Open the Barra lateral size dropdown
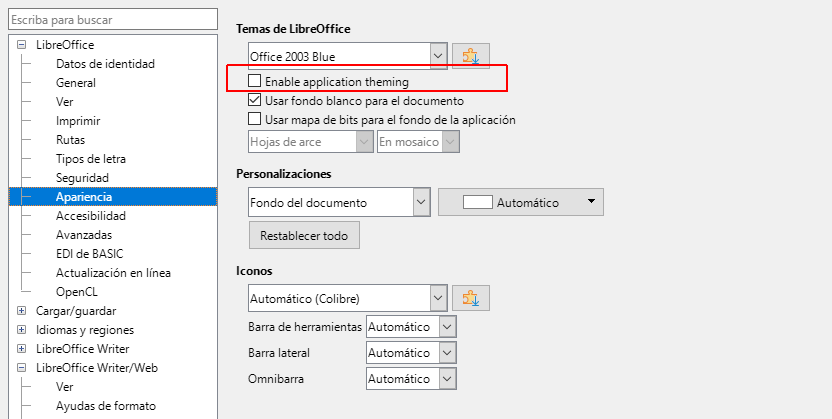 point(447,352)
